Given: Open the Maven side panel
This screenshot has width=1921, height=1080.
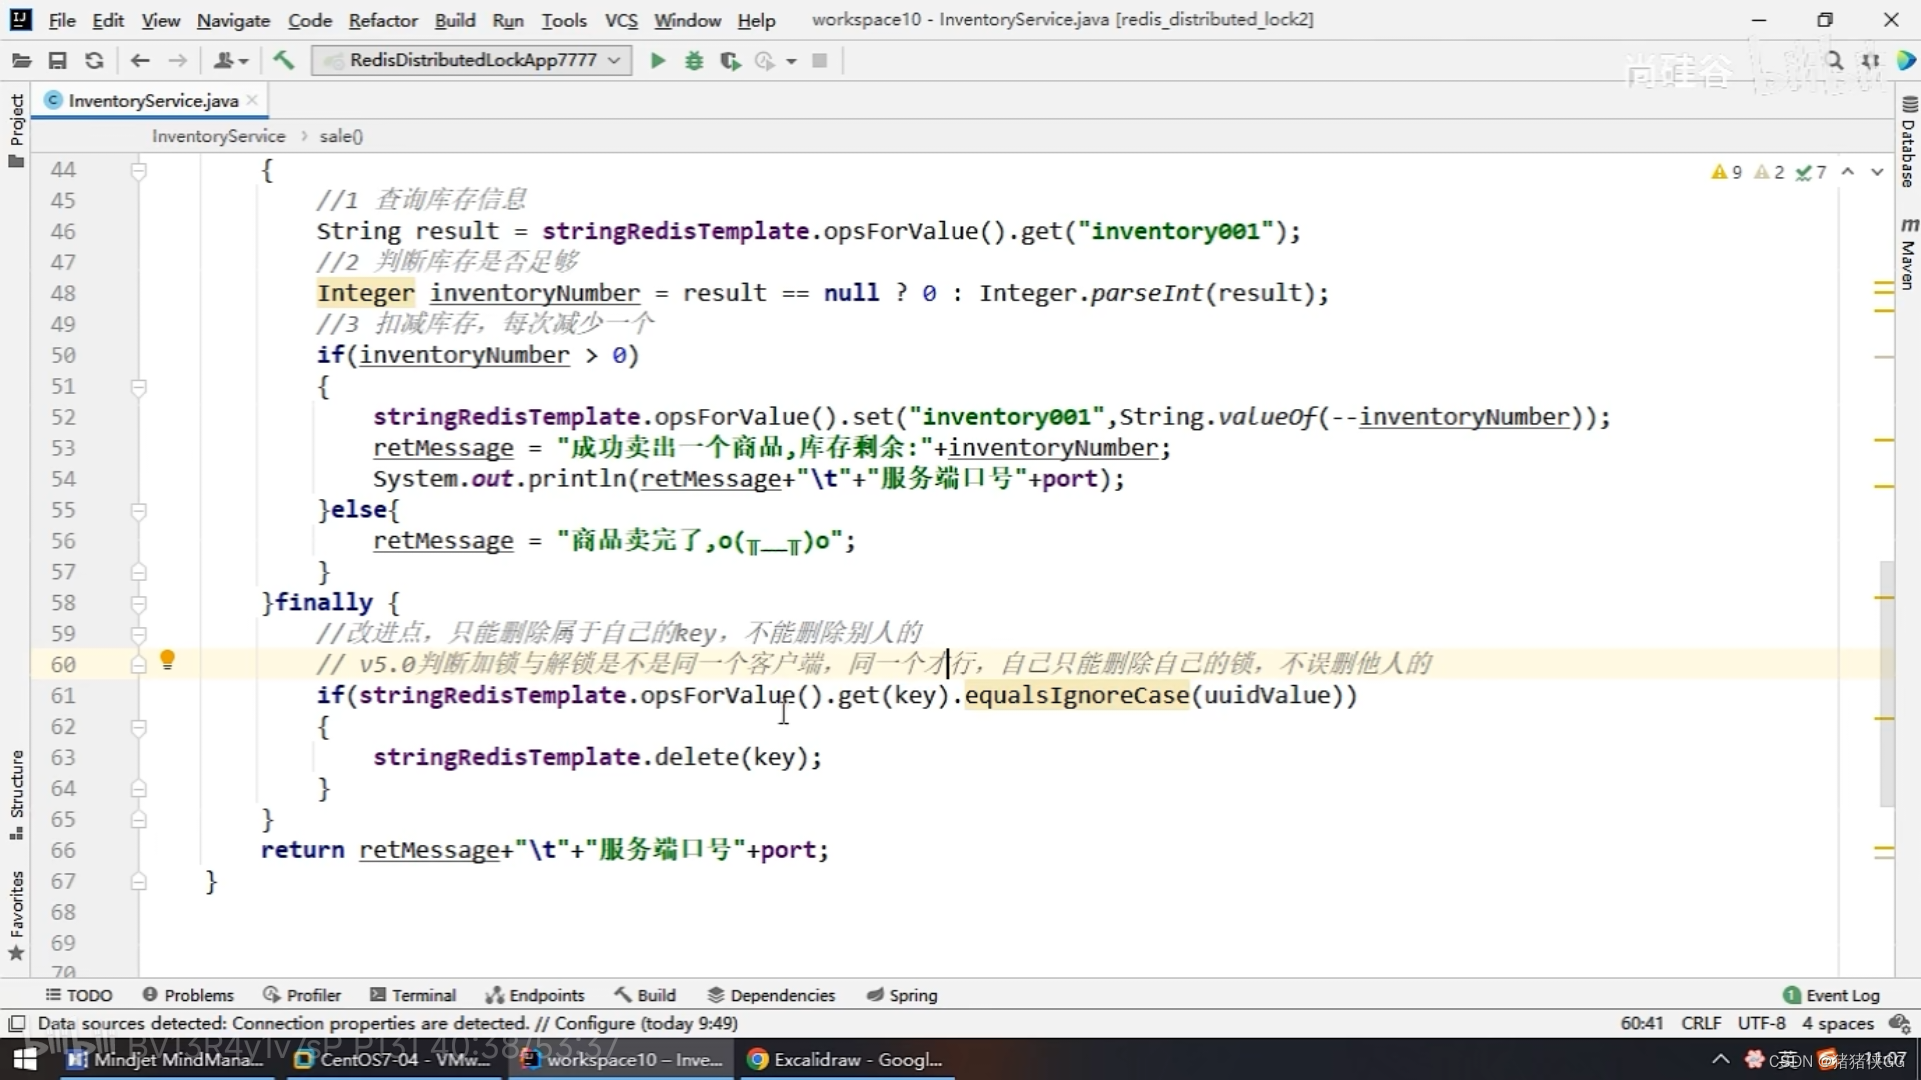Looking at the screenshot, I should (x=1908, y=253).
